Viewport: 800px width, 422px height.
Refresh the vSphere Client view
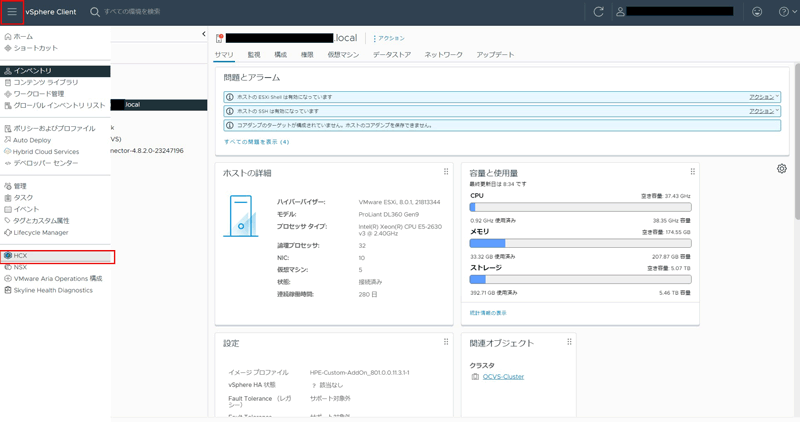click(598, 12)
